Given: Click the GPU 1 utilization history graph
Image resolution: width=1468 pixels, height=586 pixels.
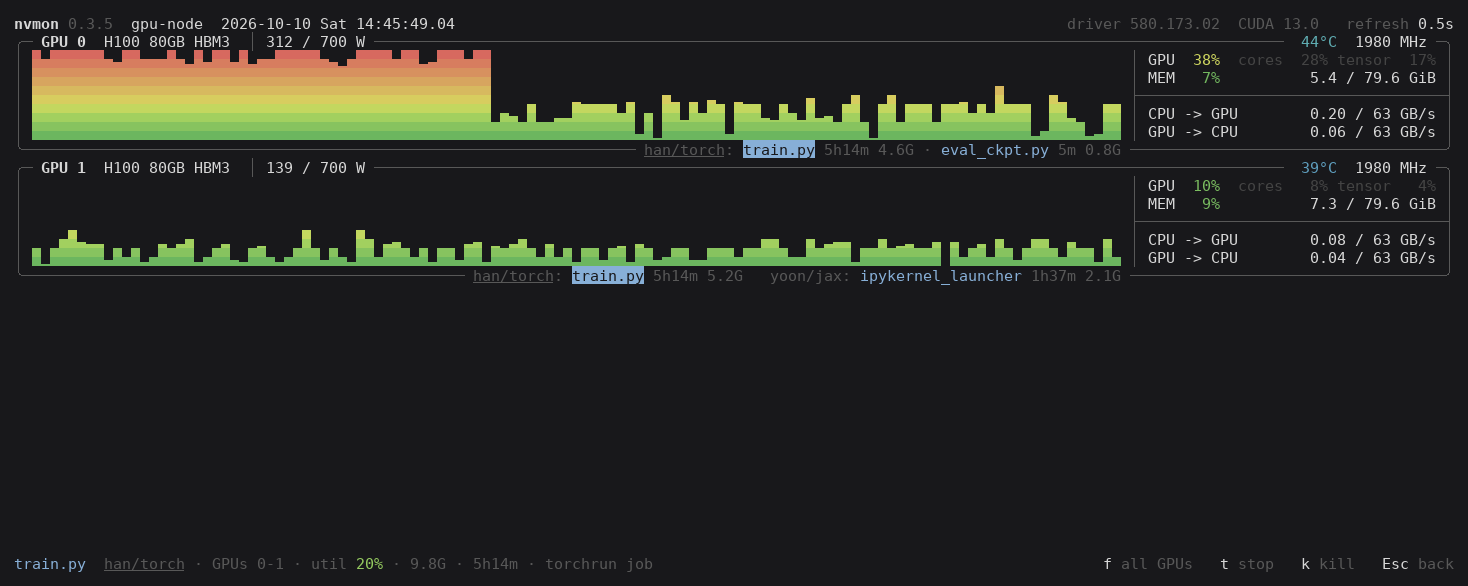Looking at the screenshot, I should click(576, 221).
